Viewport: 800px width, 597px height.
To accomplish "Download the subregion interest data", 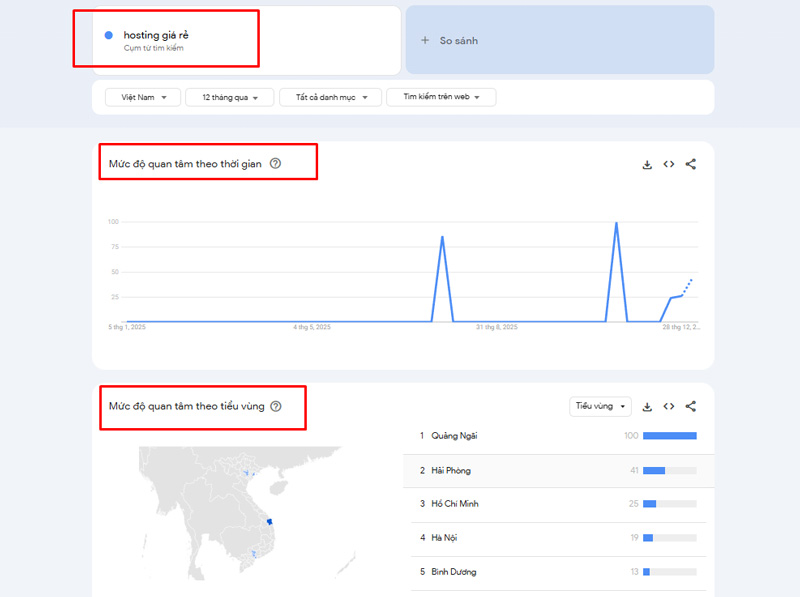I will [x=647, y=407].
